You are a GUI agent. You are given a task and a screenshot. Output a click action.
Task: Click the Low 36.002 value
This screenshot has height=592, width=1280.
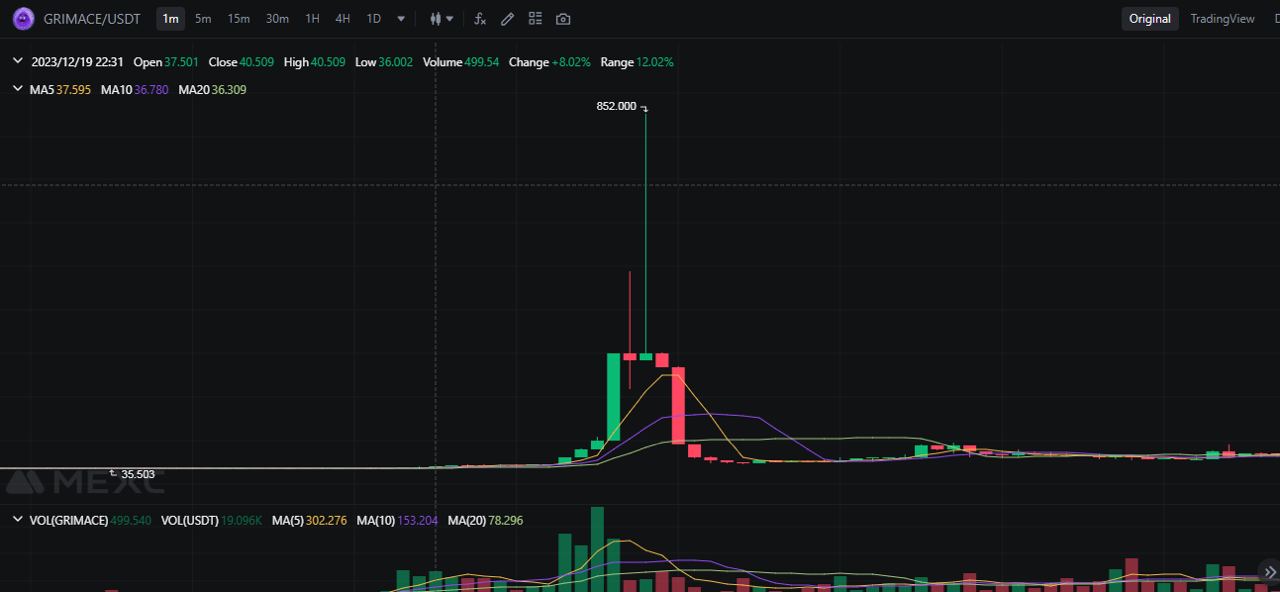pos(384,62)
